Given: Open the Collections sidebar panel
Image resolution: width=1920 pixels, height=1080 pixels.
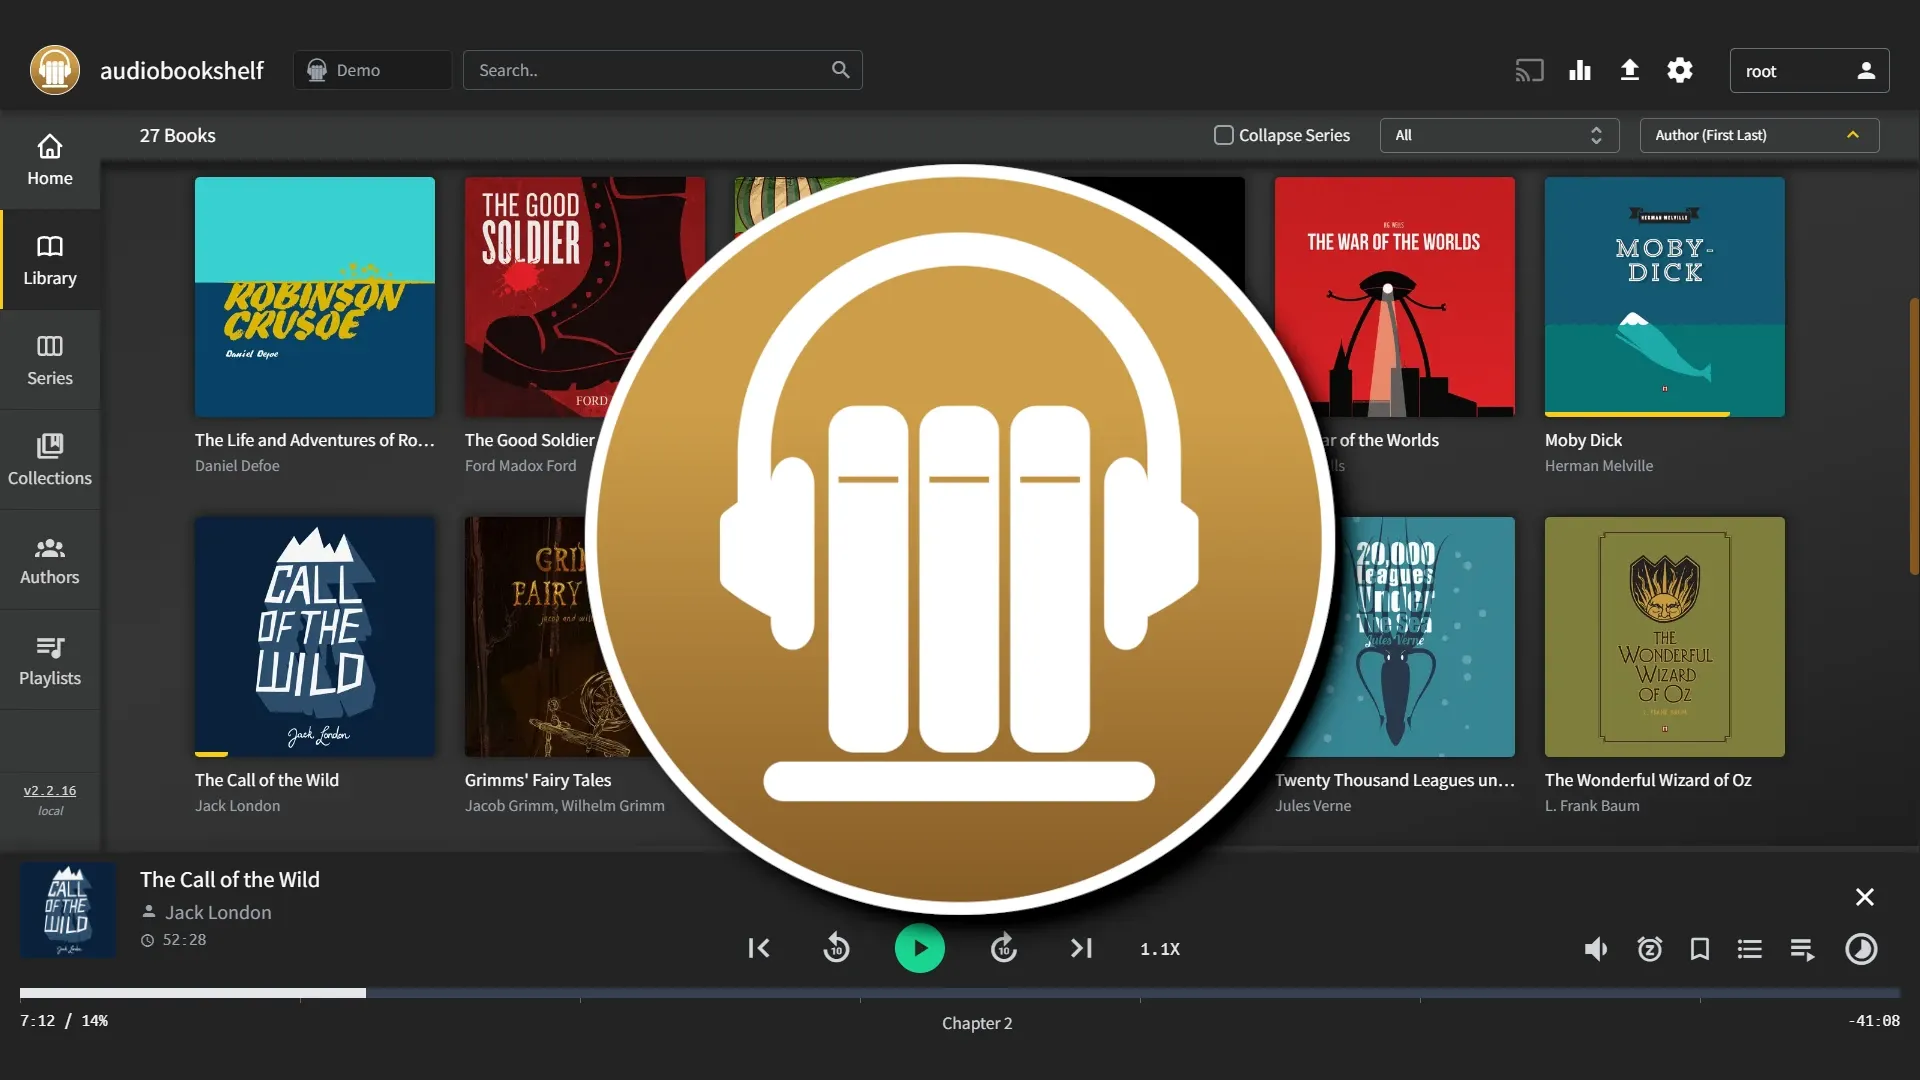Looking at the screenshot, I should [x=49, y=459].
